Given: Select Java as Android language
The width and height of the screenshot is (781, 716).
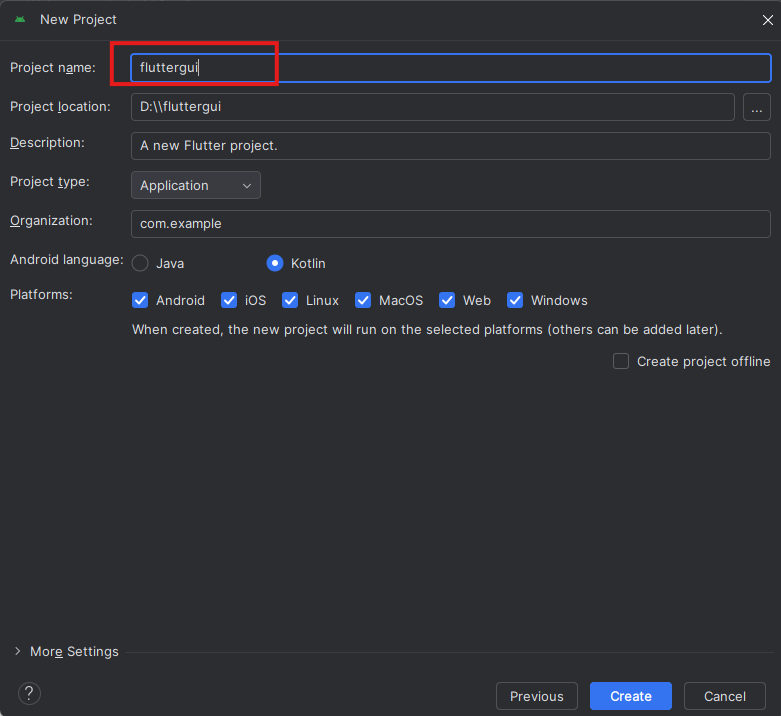Looking at the screenshot, I should tap(140, 263).
